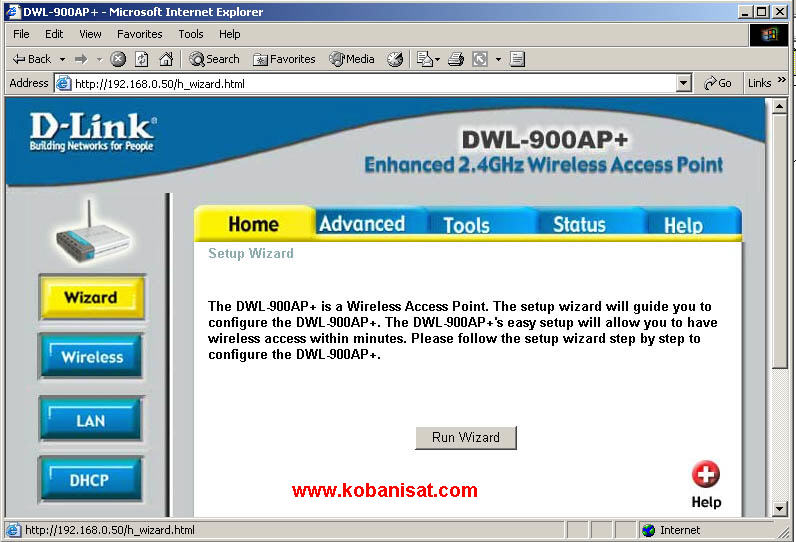
Task: Open the Help menu in menu bar
Action: click(229, 34)
